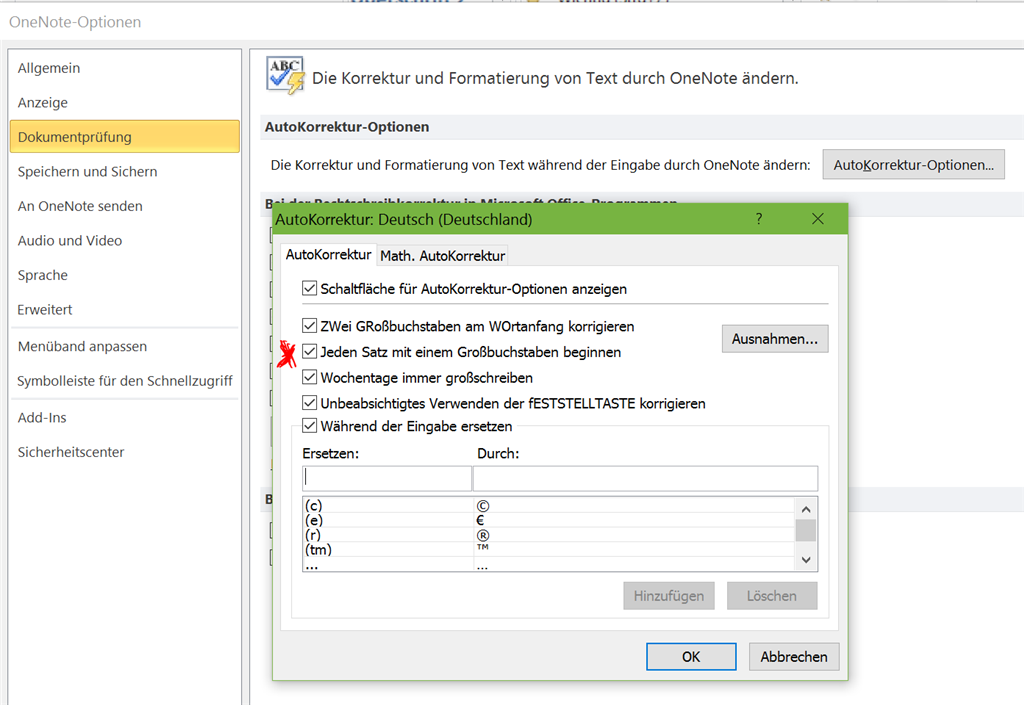Confirm AutoKorrektur dialog with OK
Screen dimensions: 1024x705
(x=691, y=657)
